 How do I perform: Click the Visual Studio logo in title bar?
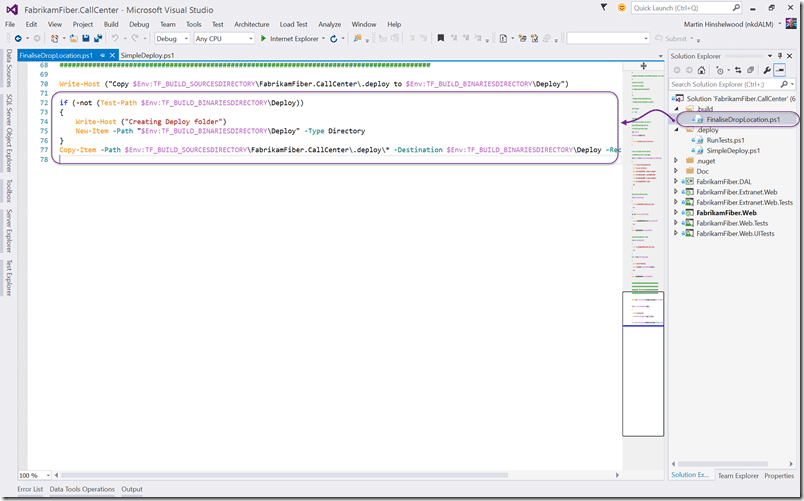(x=12, y=9)
